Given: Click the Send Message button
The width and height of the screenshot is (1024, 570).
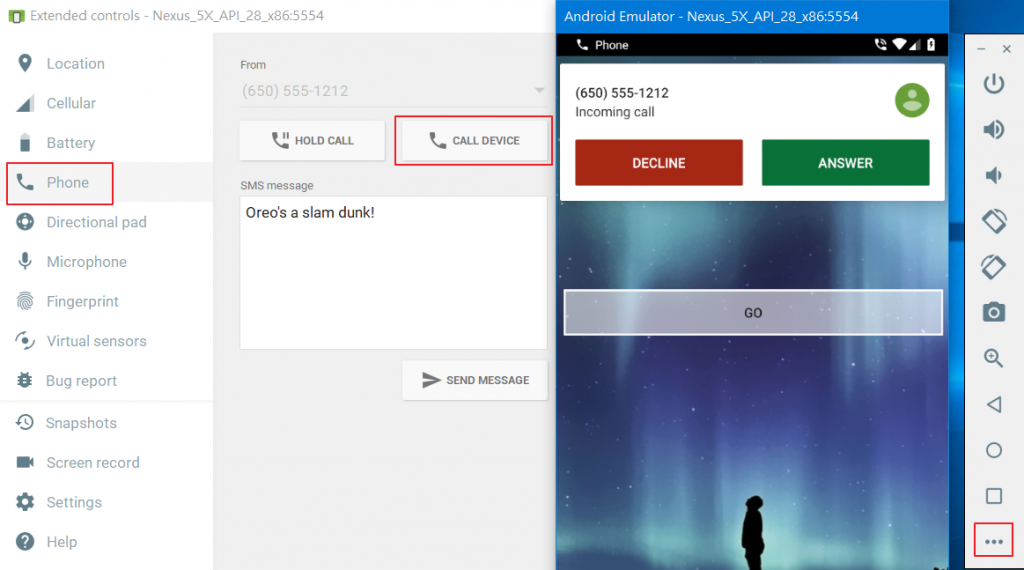Looking at the screenshot, I should tap(475, 380).
